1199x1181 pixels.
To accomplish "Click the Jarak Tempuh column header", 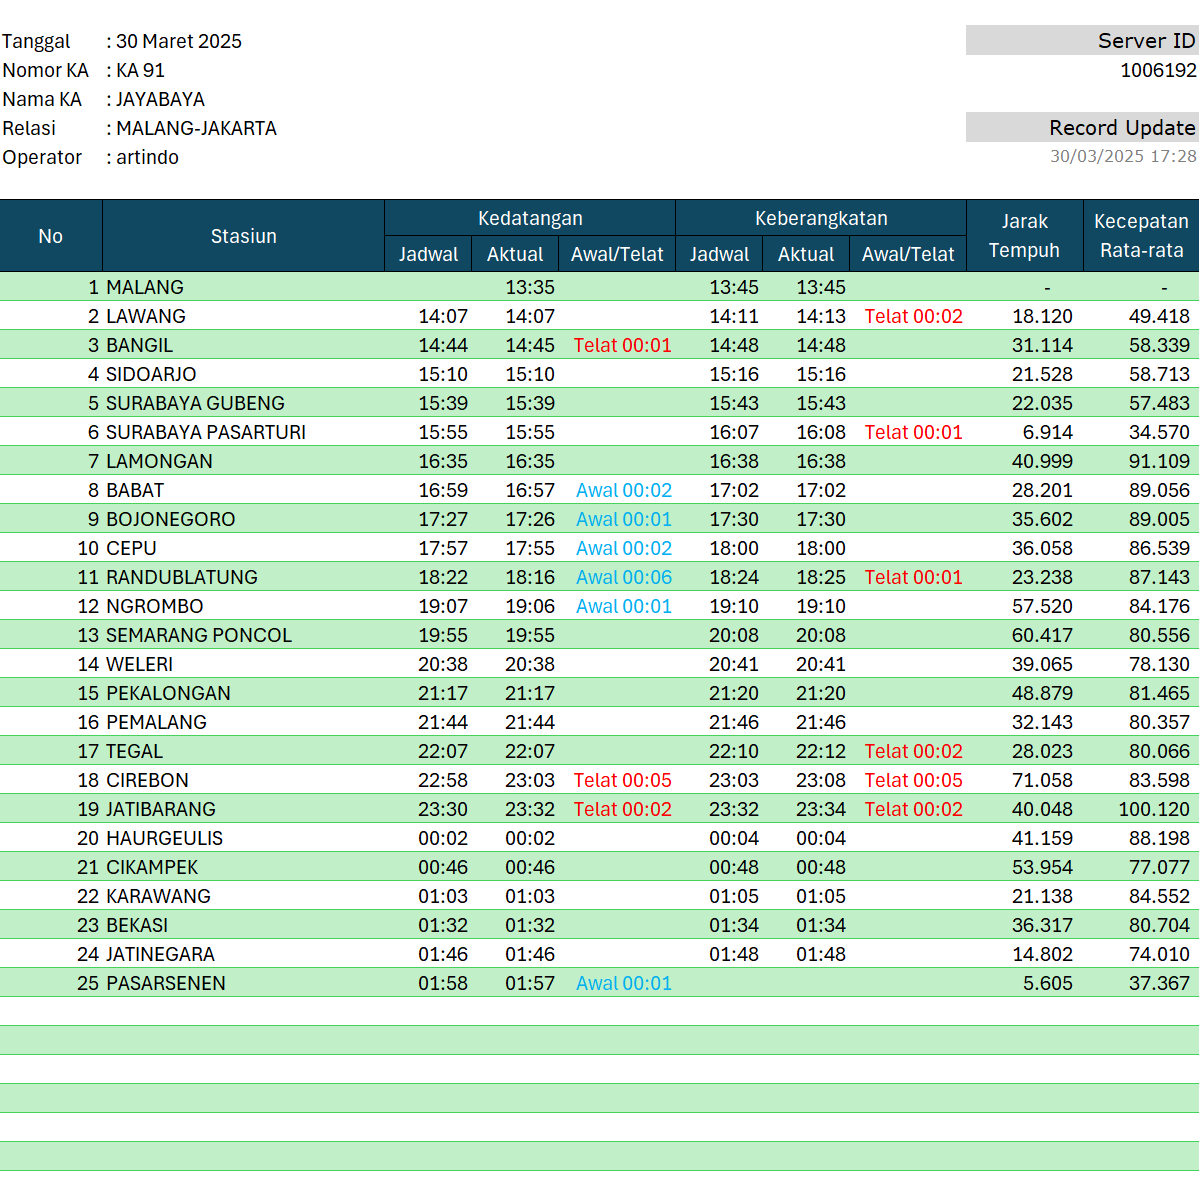I will point(1024,236).
